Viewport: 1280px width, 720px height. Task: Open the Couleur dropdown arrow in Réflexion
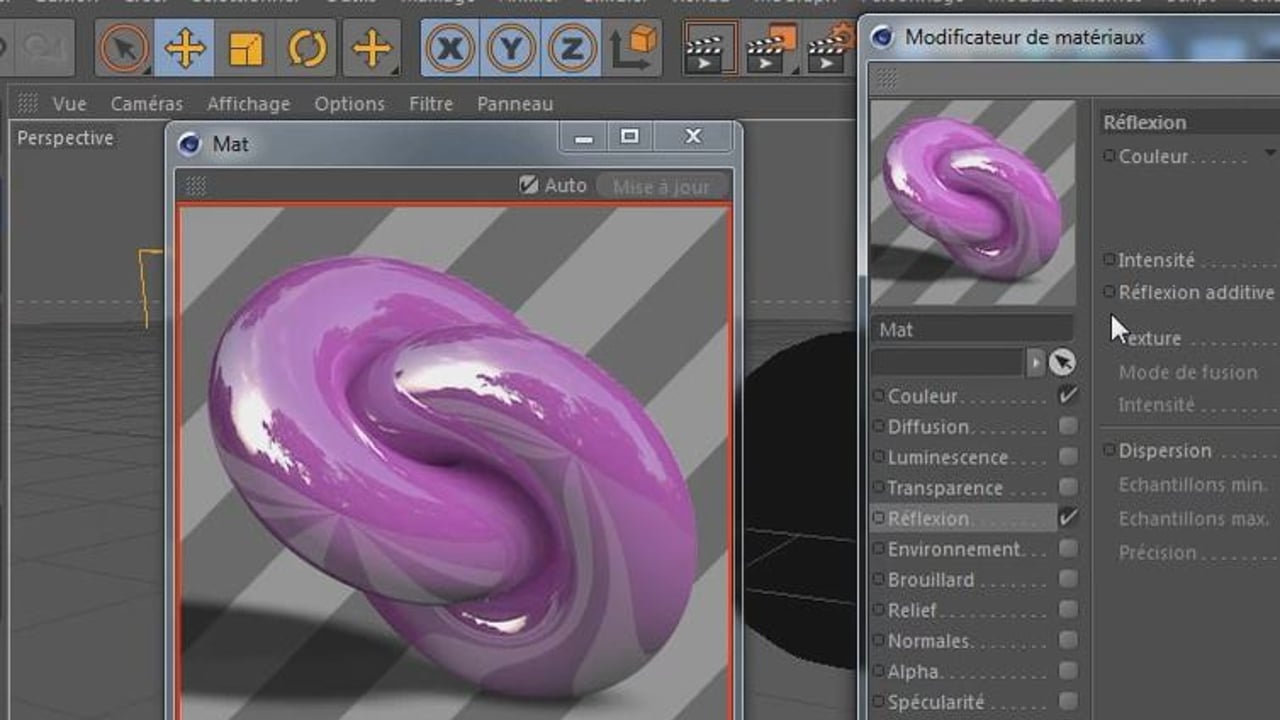1270,154
